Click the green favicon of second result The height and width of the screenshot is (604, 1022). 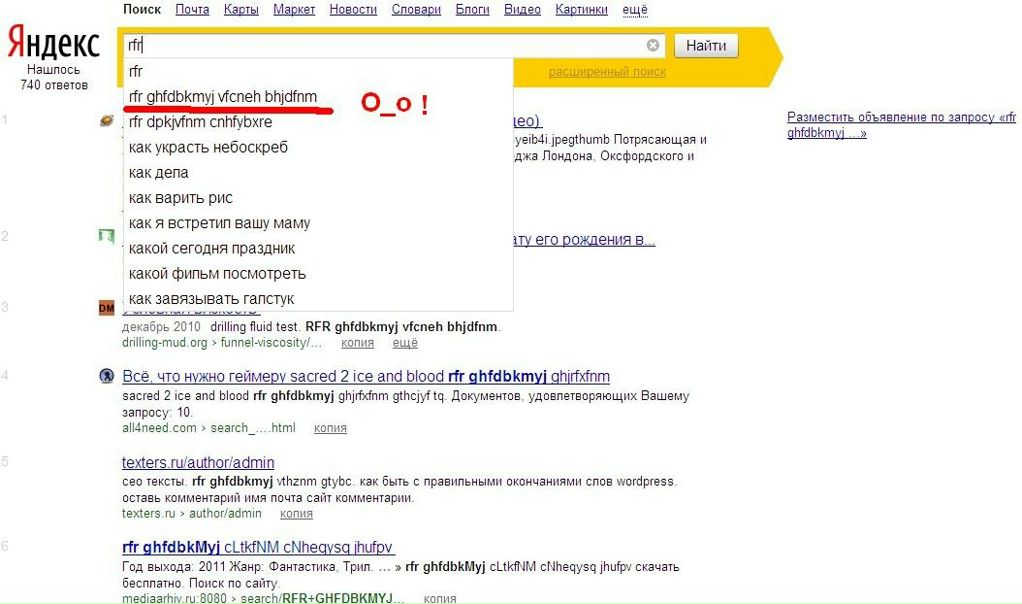coord(107,236)
